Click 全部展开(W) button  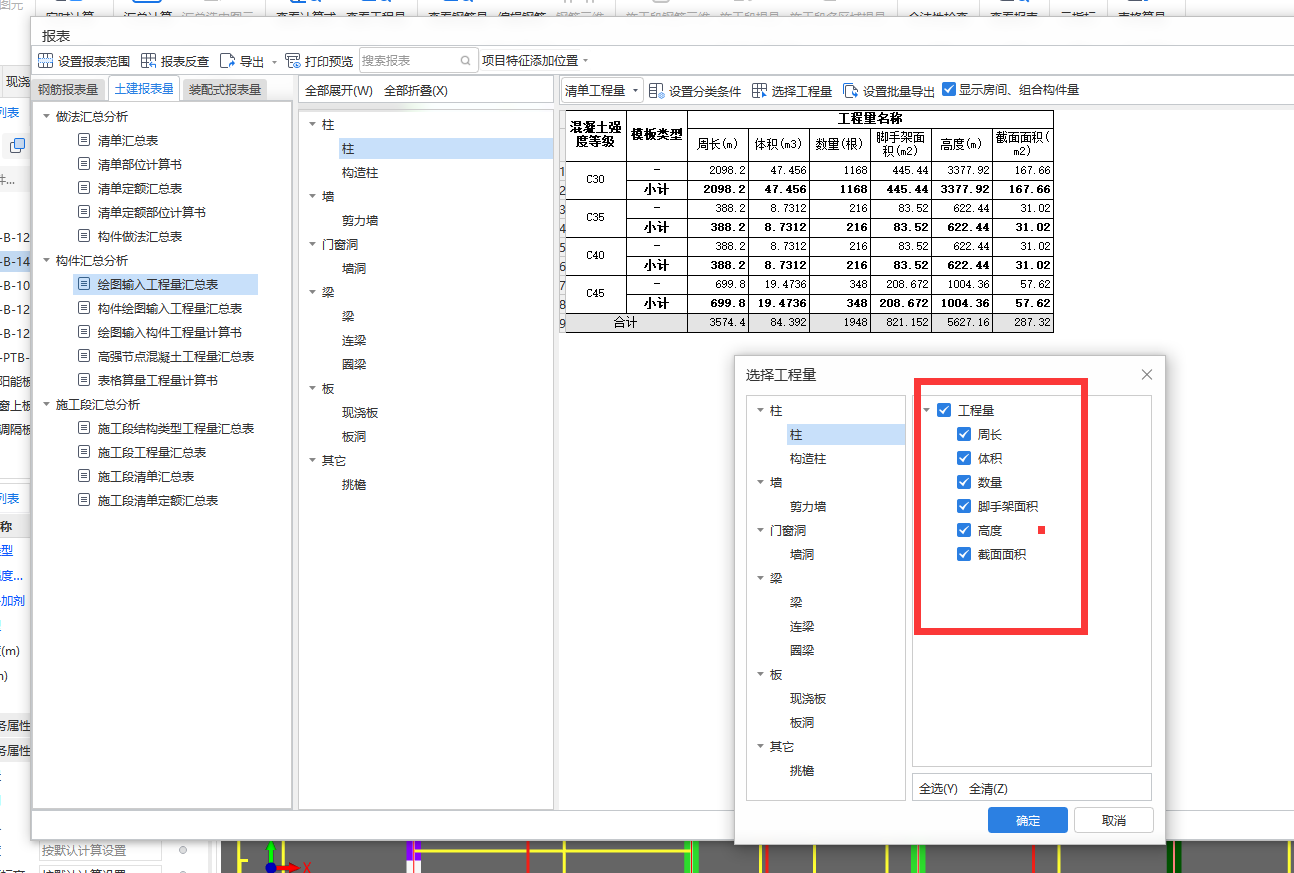point(338,90)
